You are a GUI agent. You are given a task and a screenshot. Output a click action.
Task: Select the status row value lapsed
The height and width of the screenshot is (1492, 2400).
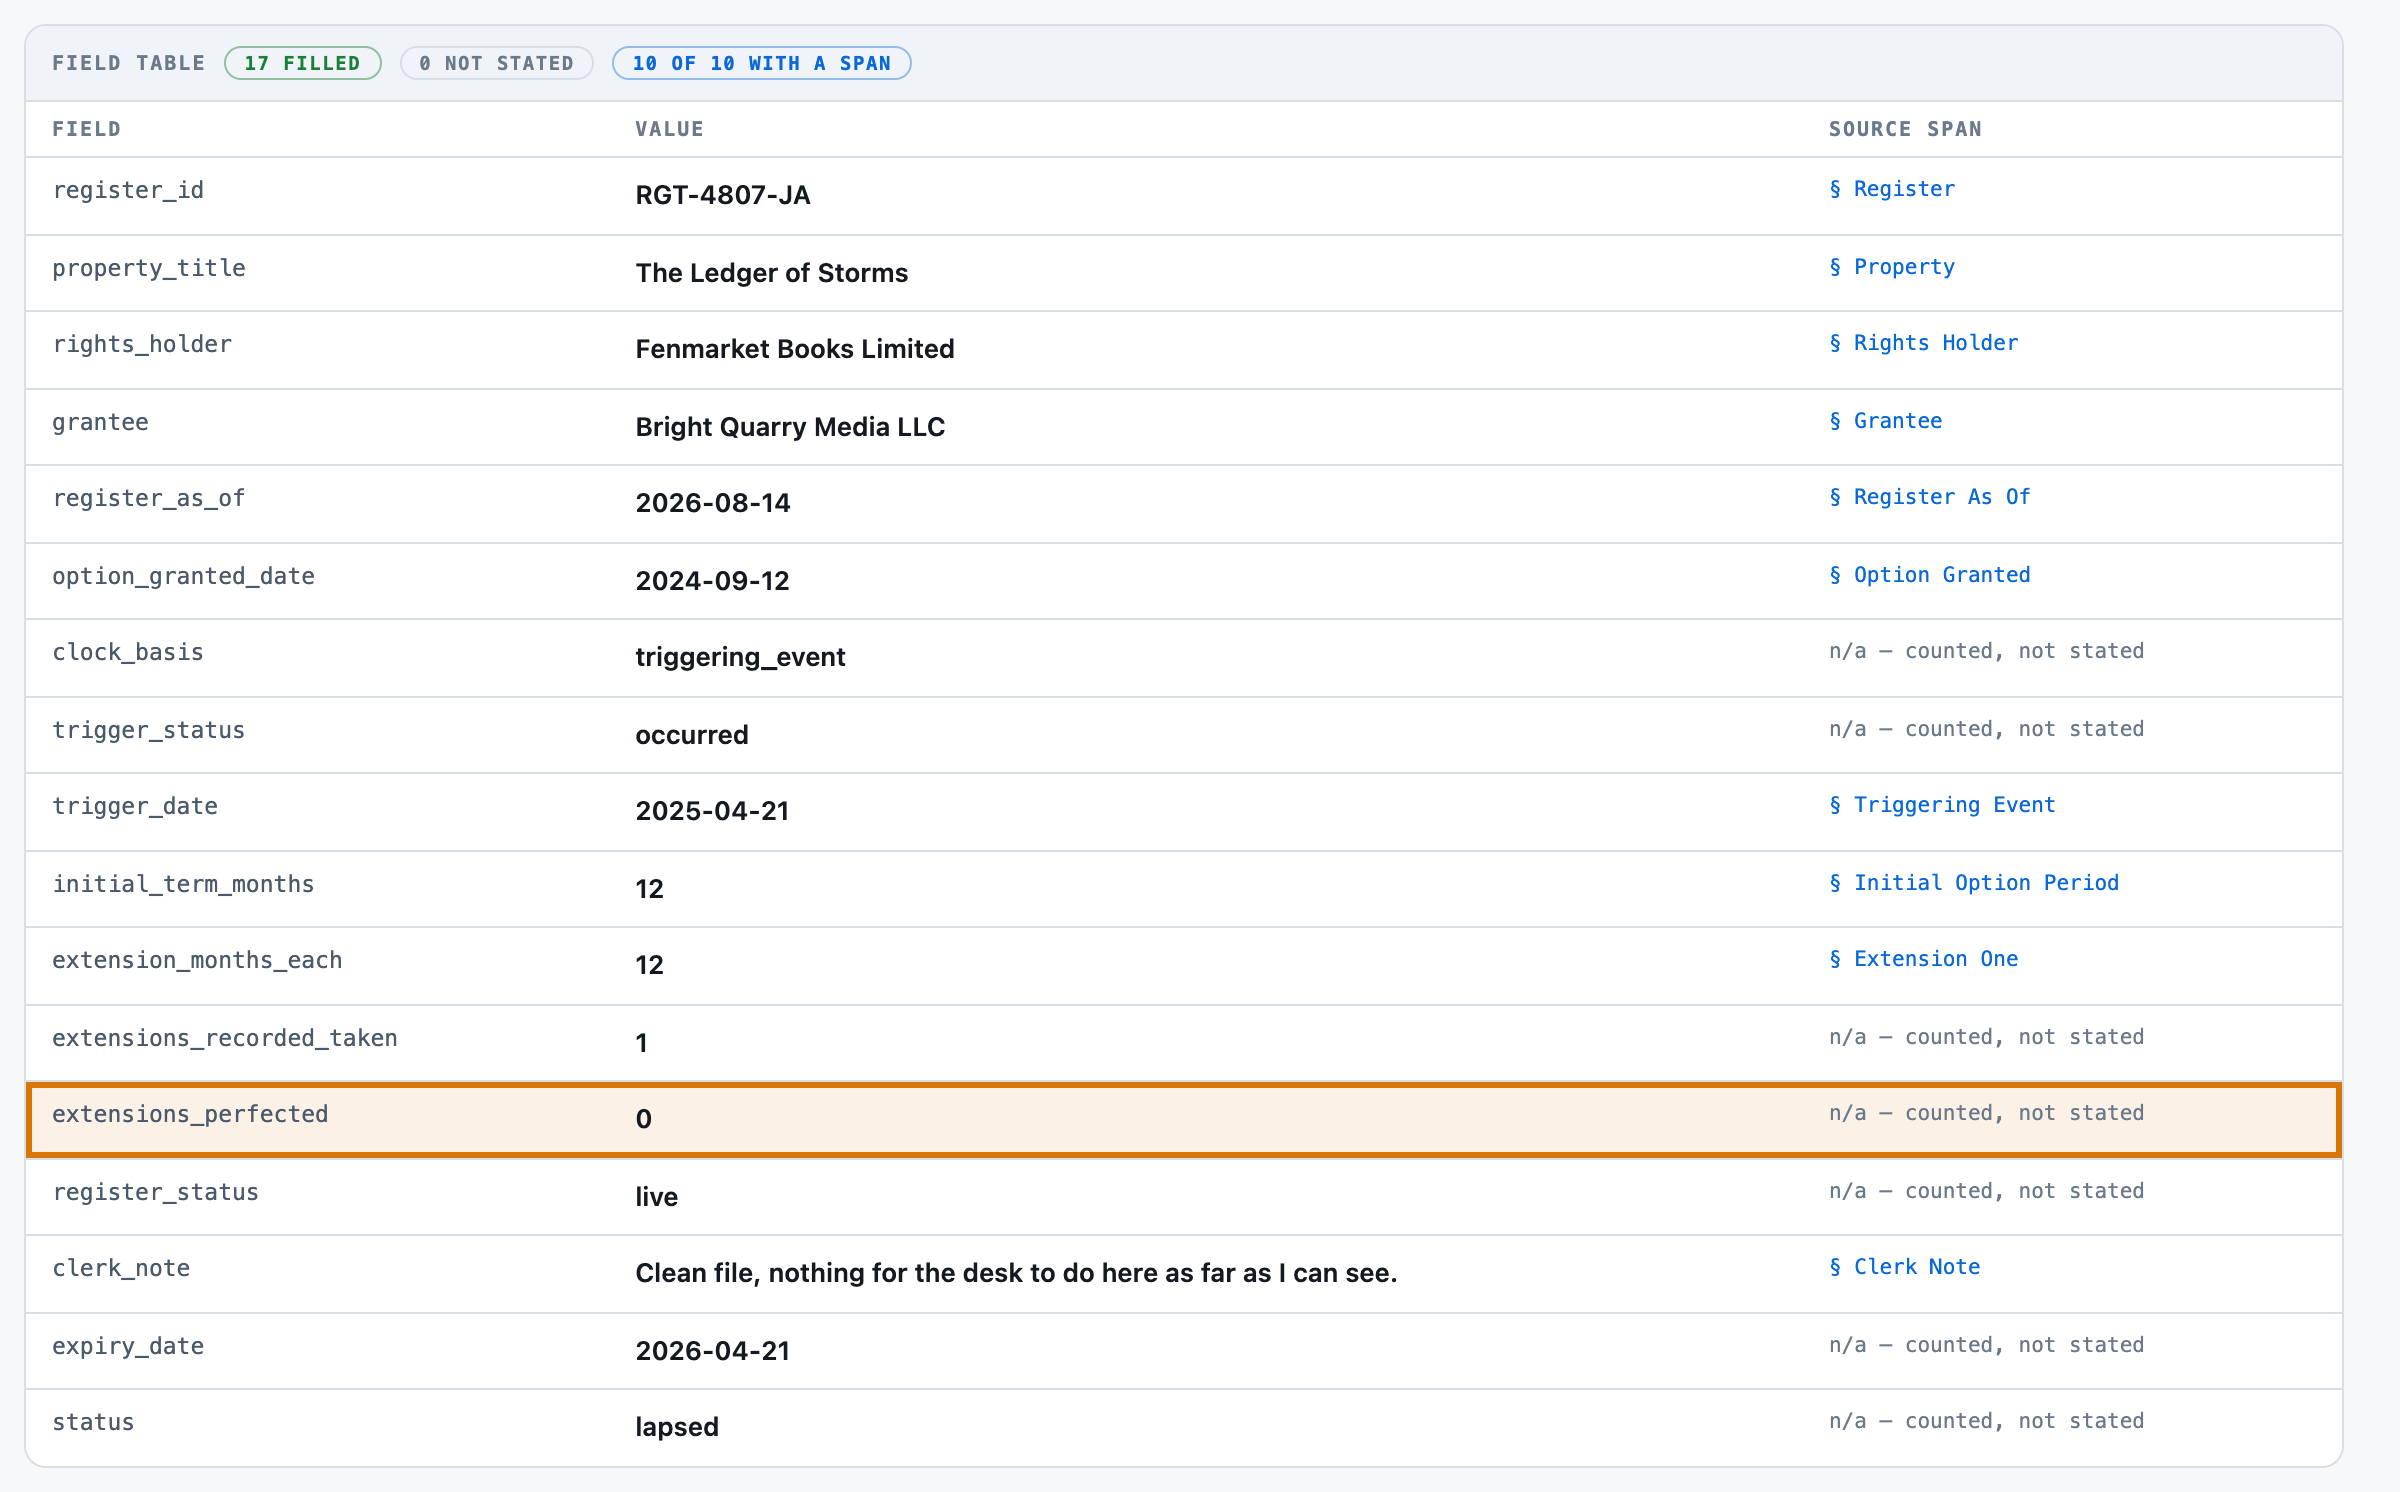676,1427
